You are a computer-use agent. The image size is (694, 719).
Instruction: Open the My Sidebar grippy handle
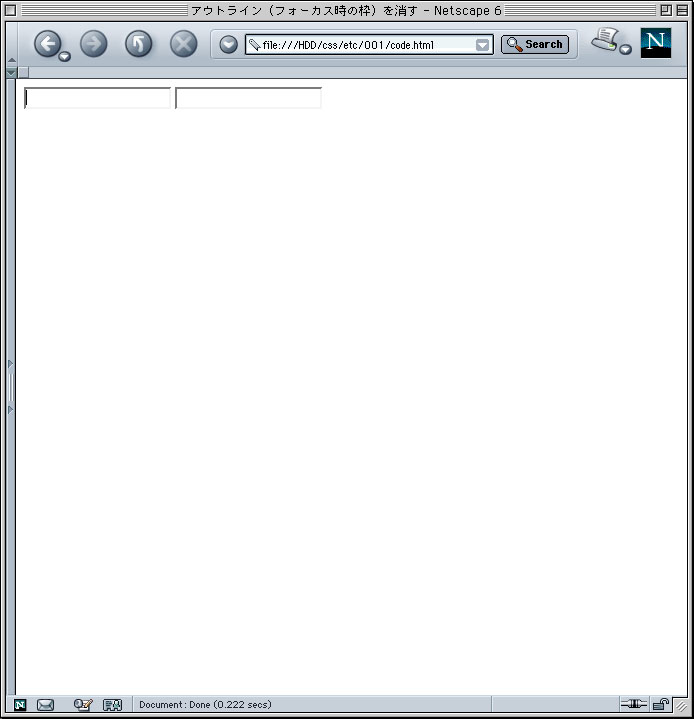tap(11, 387)
